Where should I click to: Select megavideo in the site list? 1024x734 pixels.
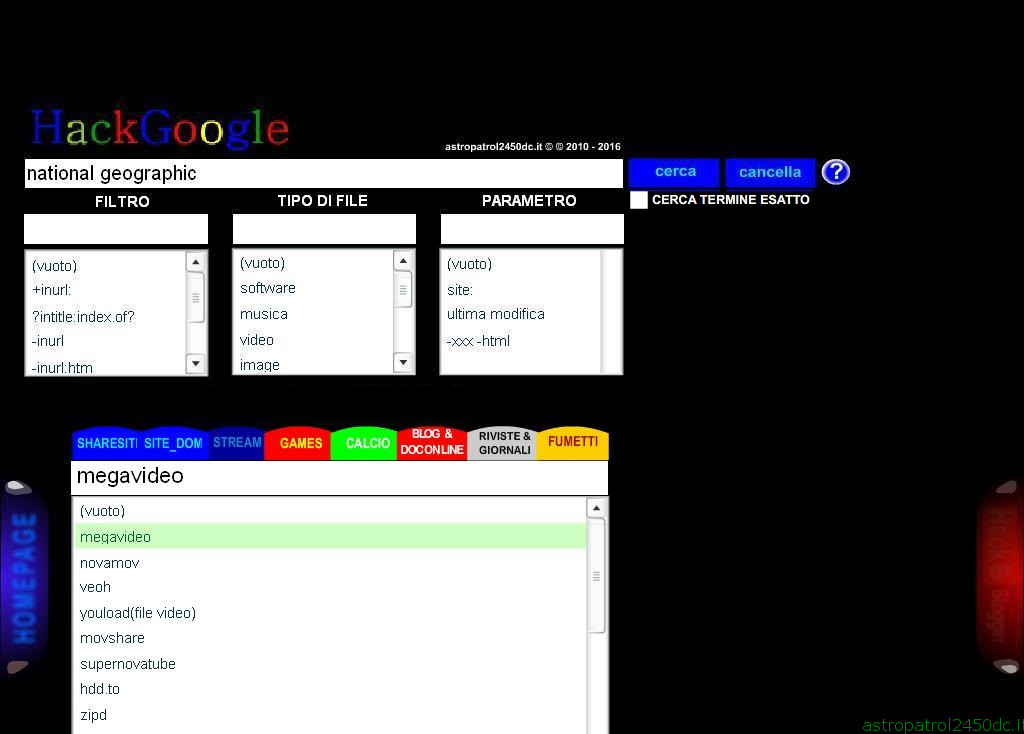[330, 537]
